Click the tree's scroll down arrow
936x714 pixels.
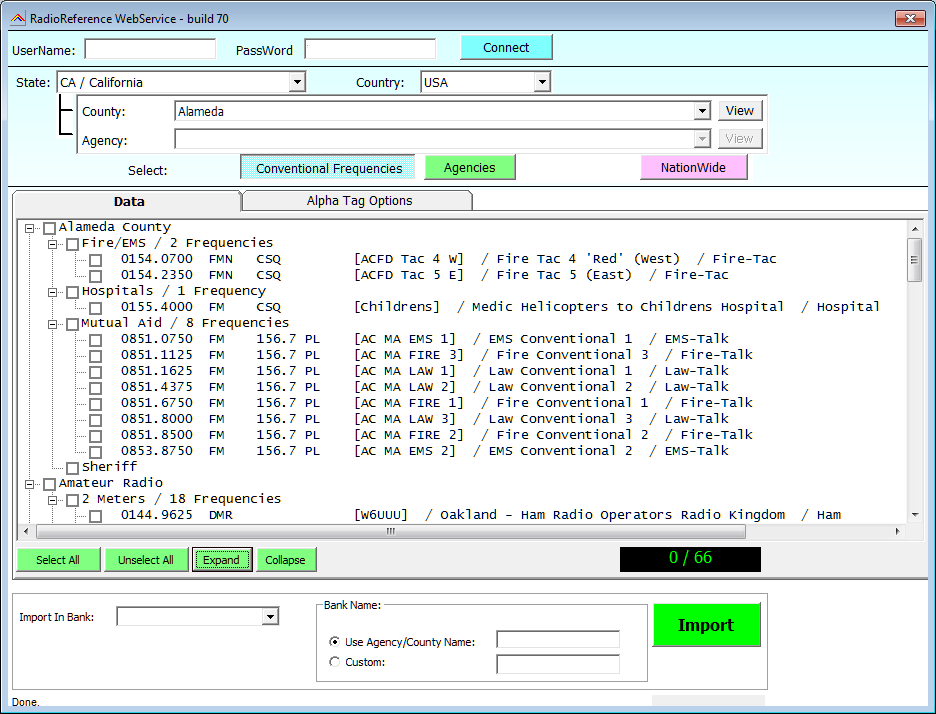(915, 515)
